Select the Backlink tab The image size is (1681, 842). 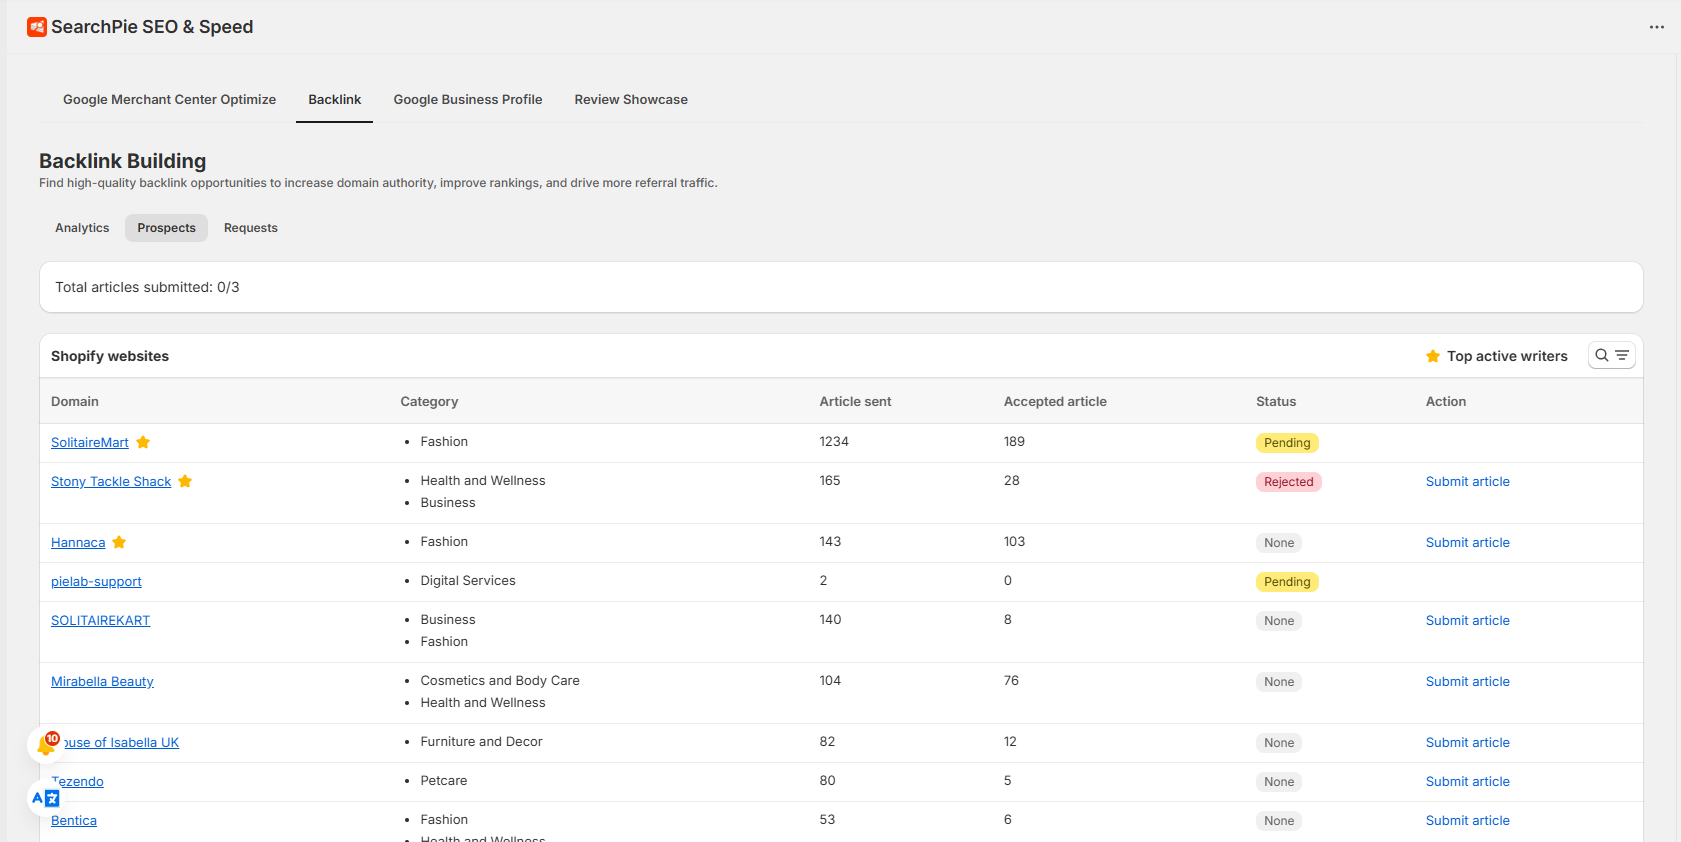[x=334, y=100]
